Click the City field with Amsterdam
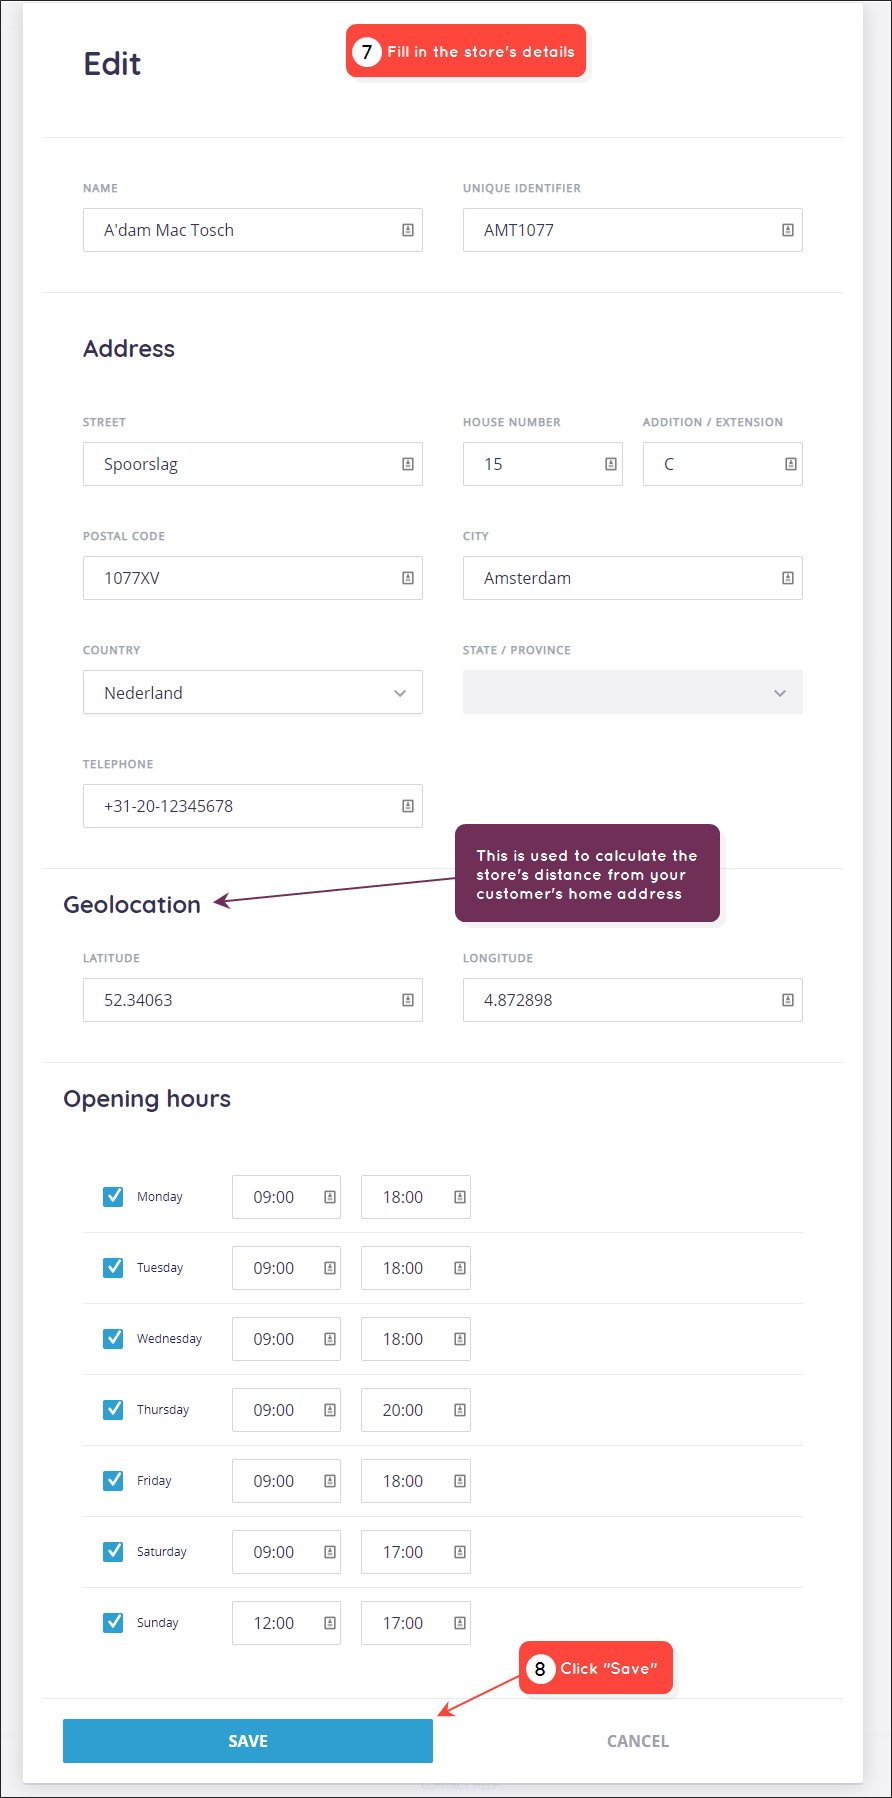Screen dimensions: 892x1798 [x=633, y=578]
